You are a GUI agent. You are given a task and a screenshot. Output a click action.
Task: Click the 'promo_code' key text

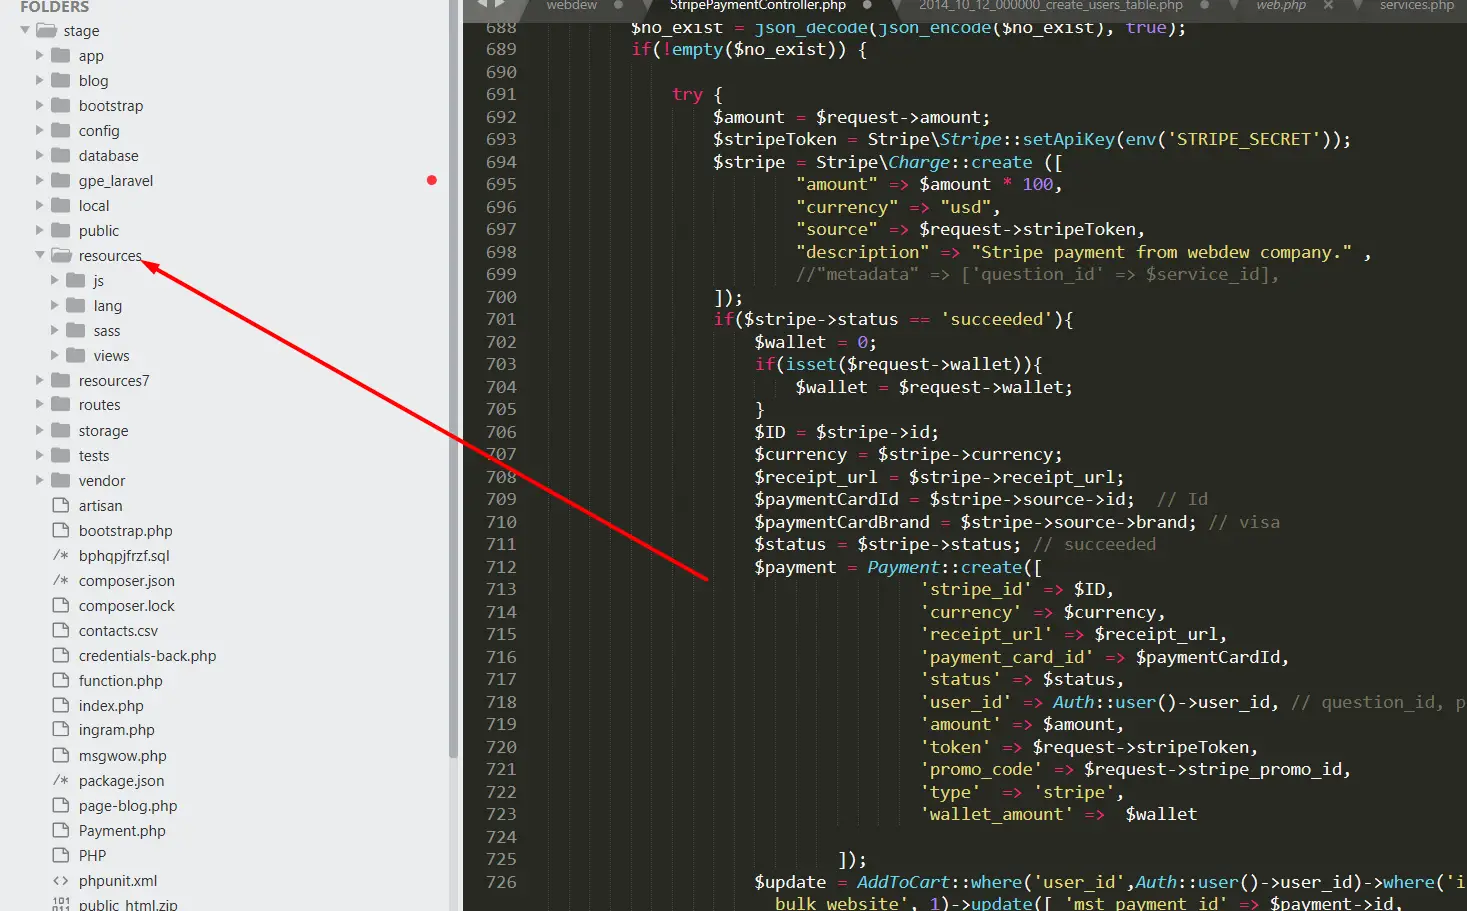tap(981, 769)
